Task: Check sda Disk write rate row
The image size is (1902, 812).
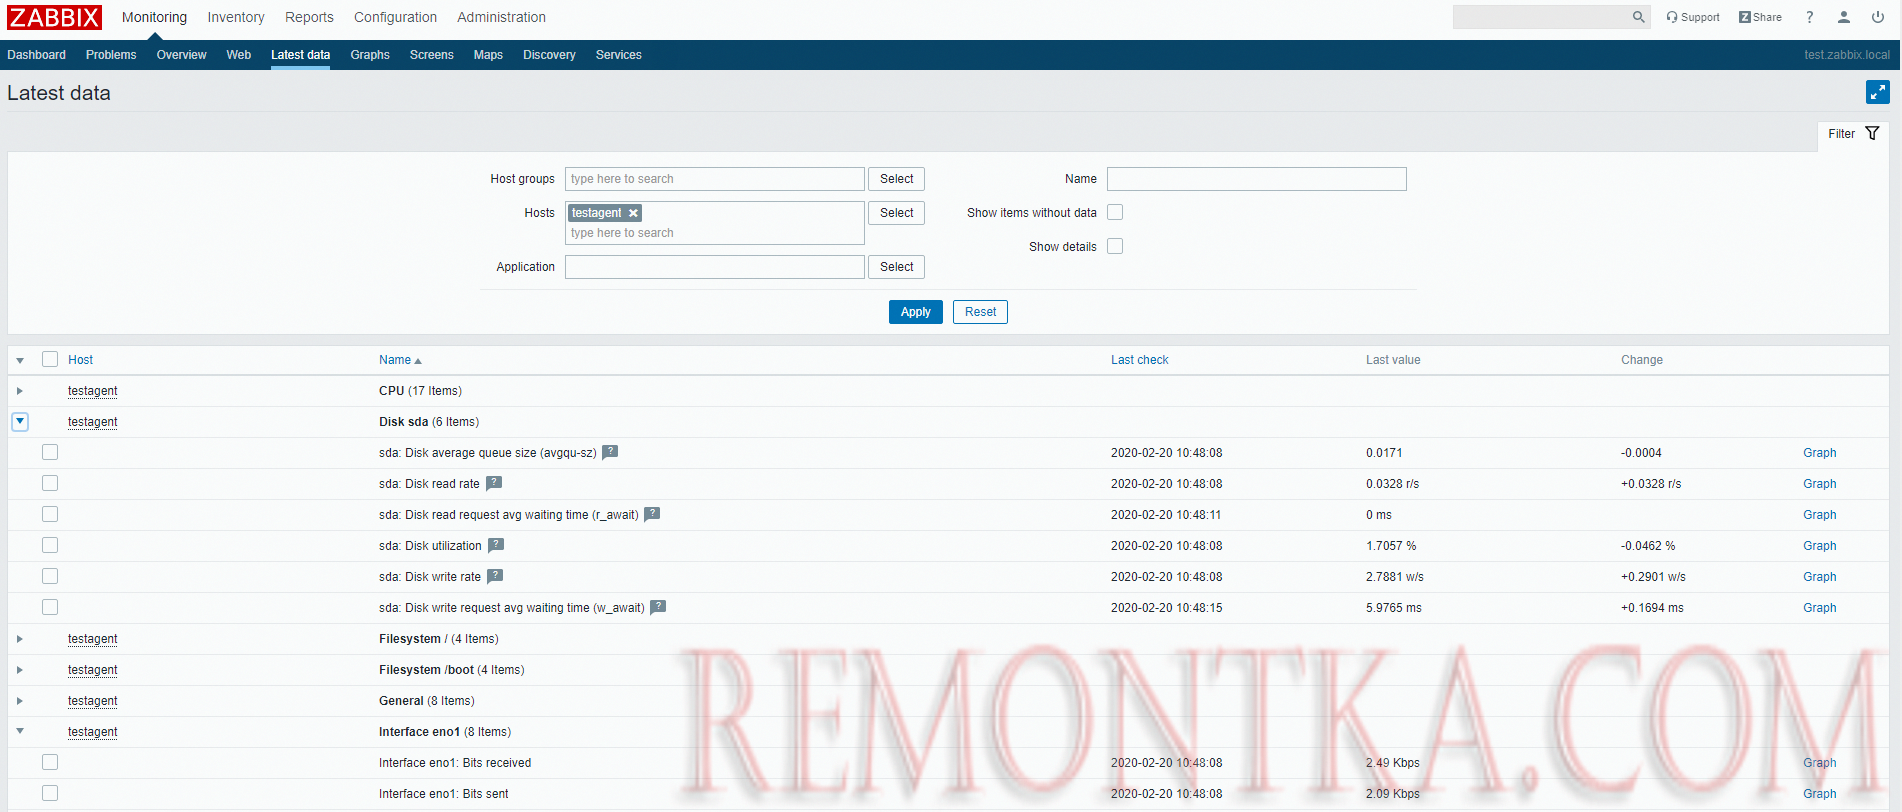Action: (x=50, y=576)
